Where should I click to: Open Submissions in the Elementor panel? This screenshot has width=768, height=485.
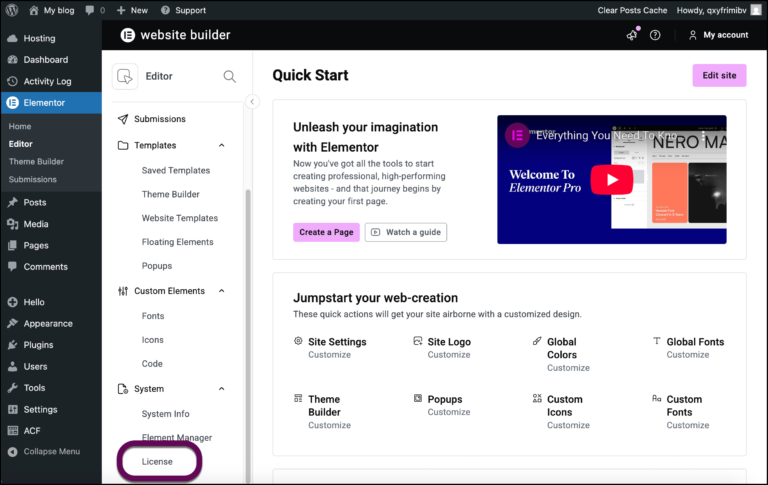pos(160,119)
